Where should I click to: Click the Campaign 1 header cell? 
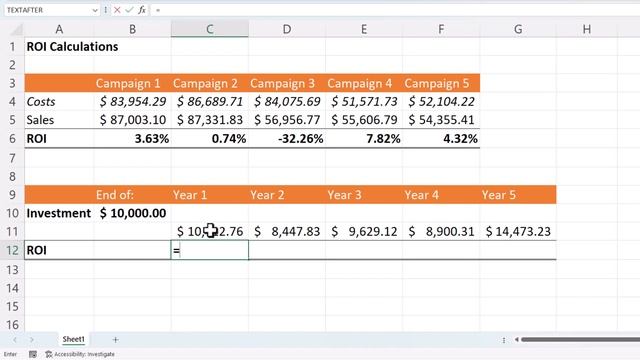pyautogui.click(x=133, y=83)
